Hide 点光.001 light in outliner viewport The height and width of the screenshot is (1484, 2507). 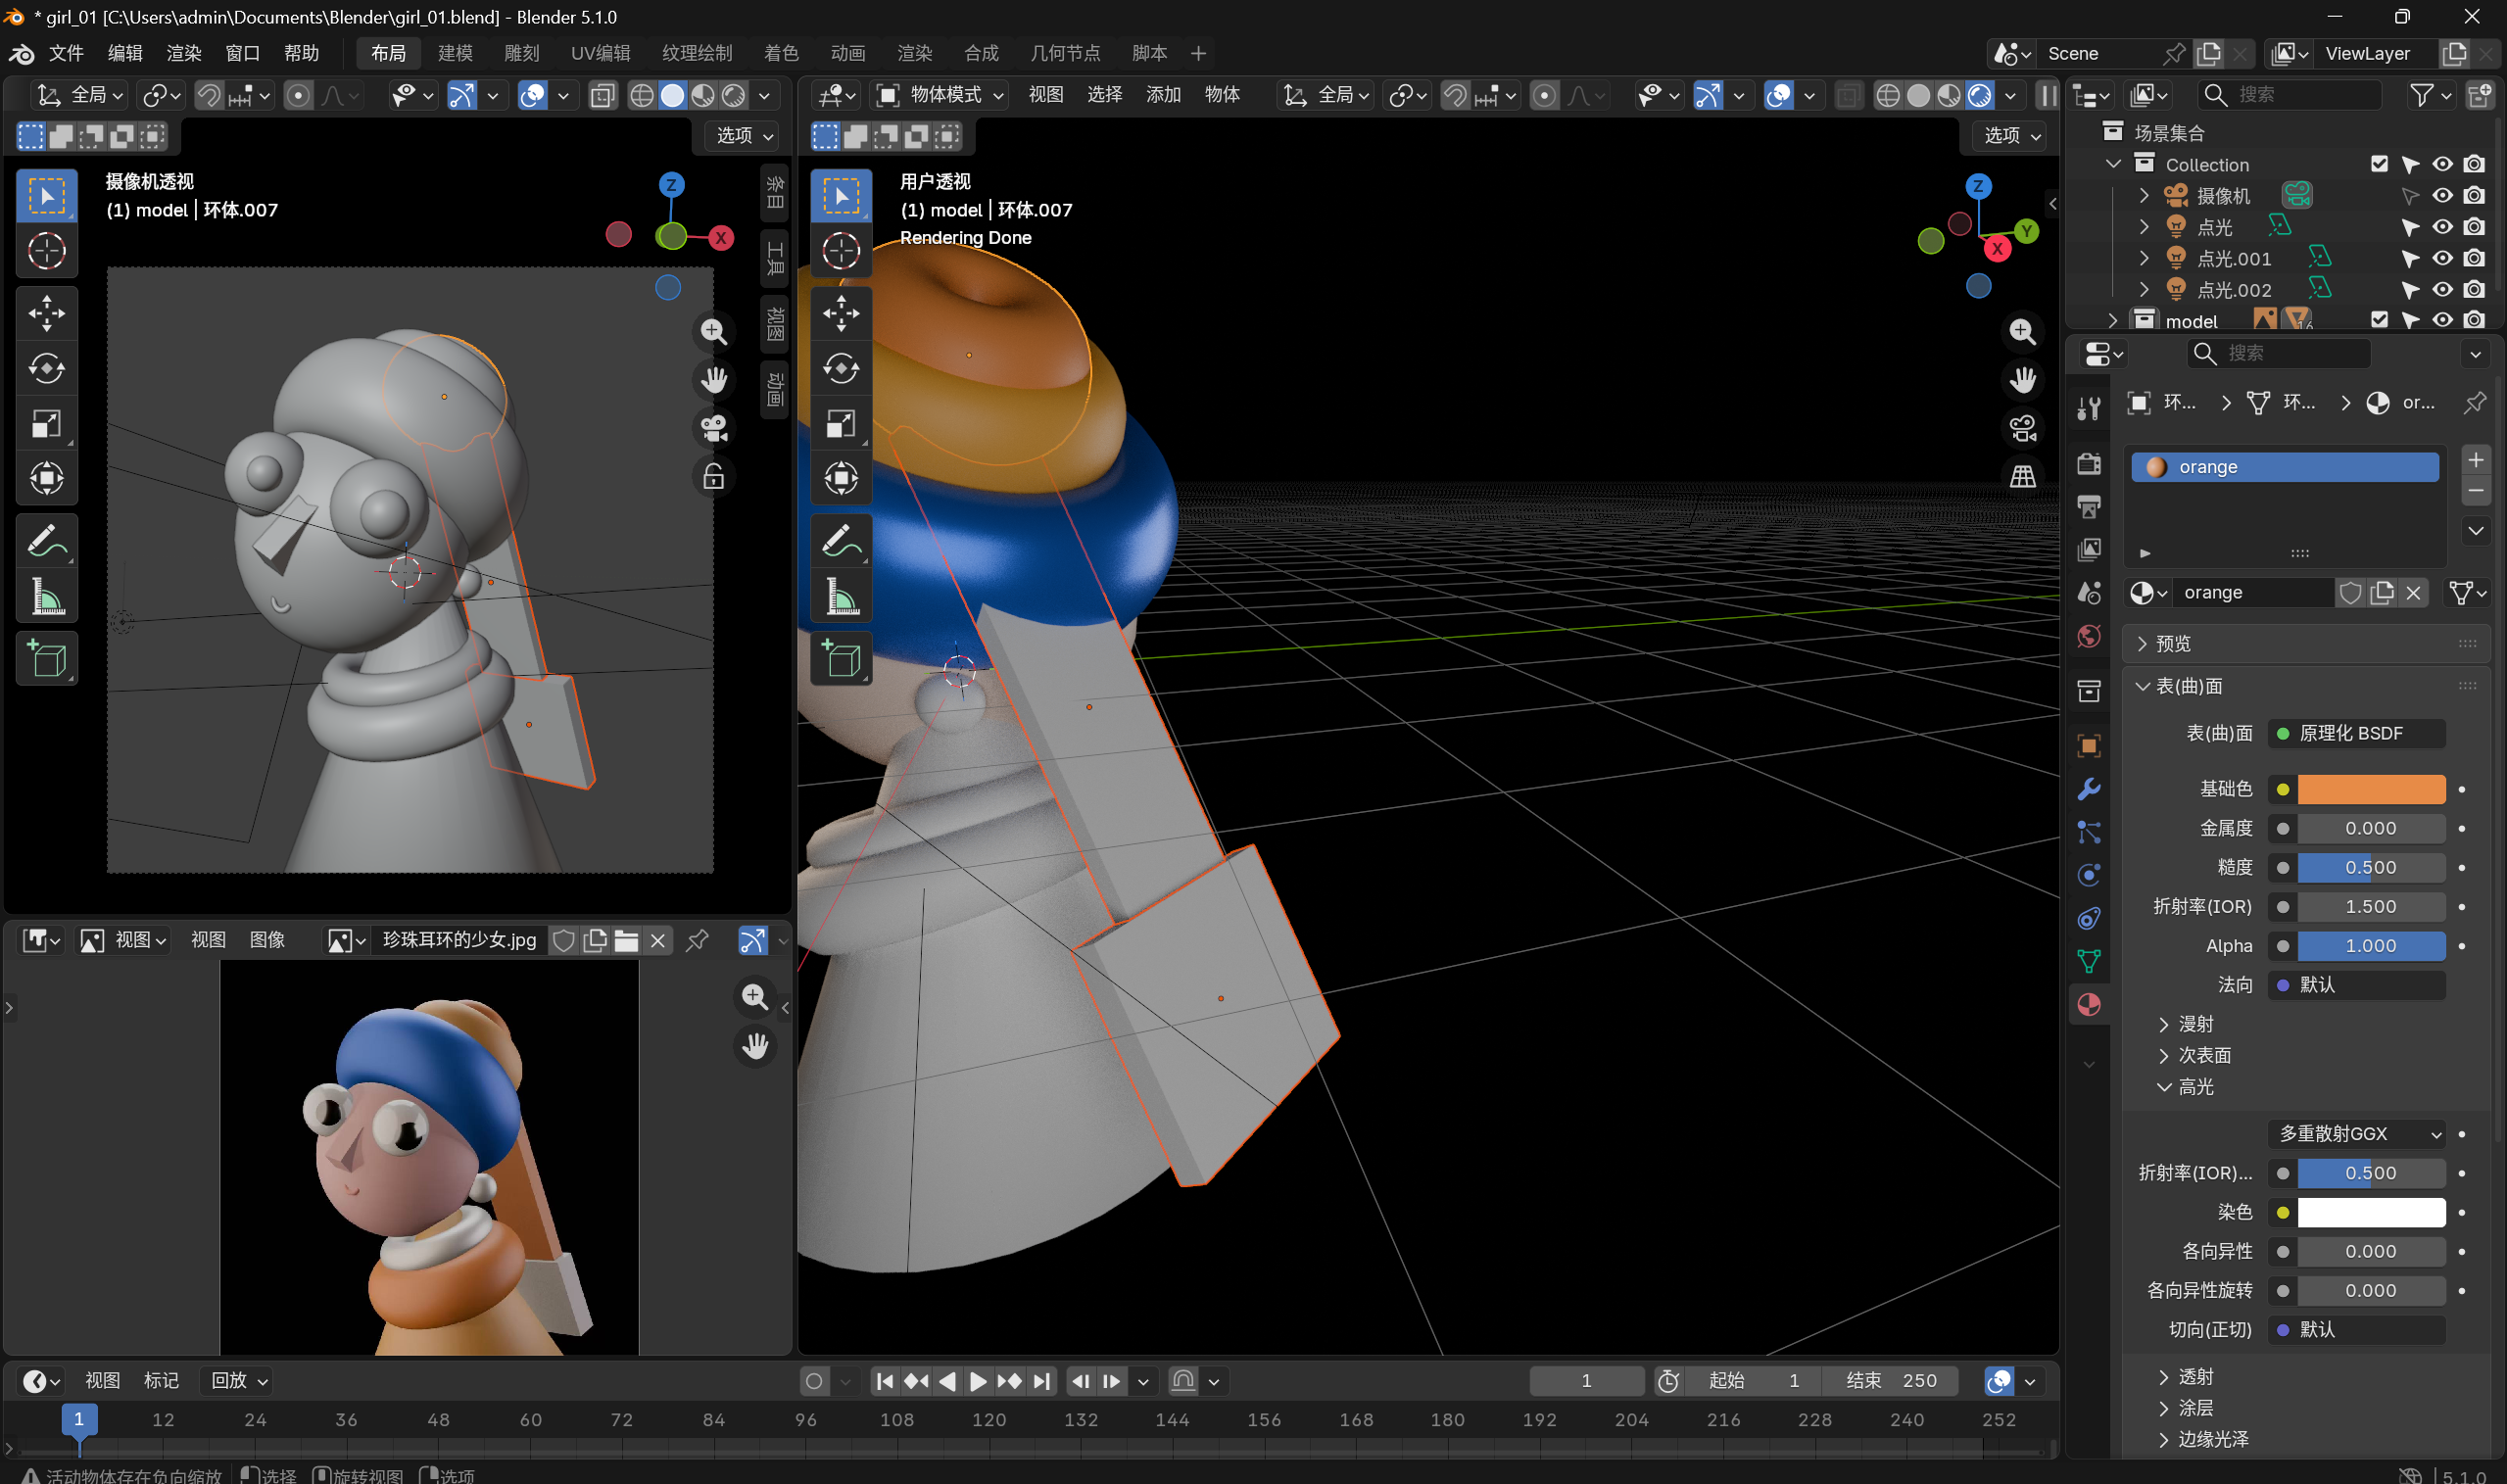tap(2442, 258)
